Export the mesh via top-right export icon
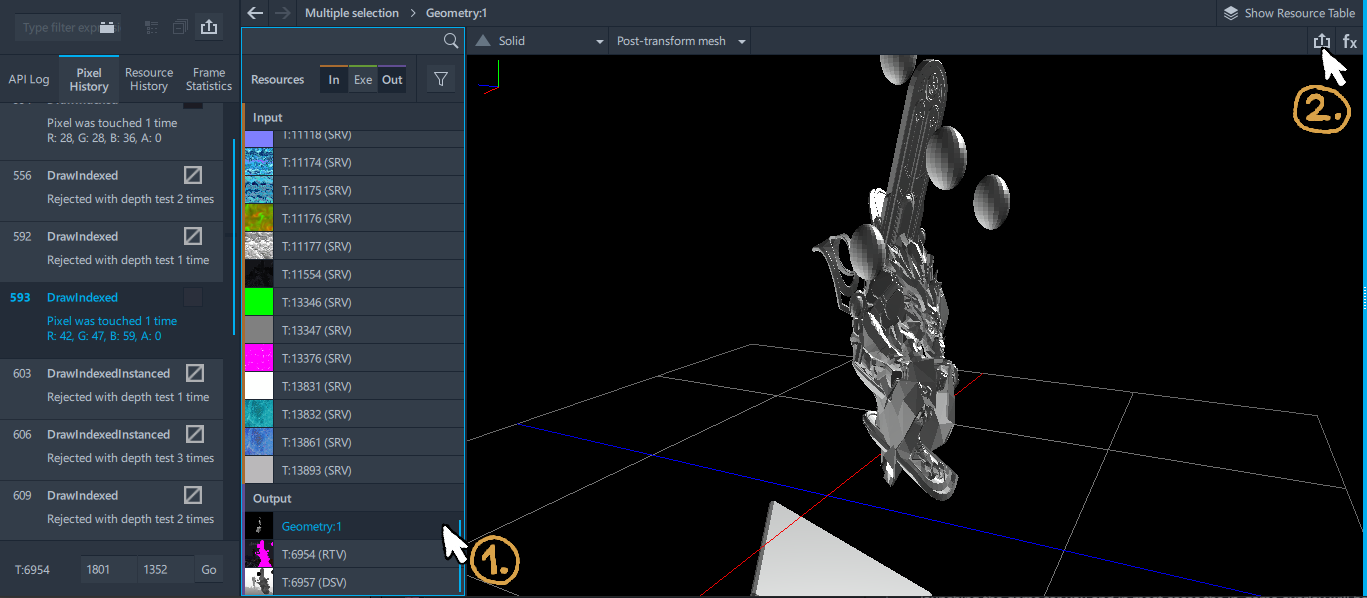1367x598 pixels. tap(1322, 41)
